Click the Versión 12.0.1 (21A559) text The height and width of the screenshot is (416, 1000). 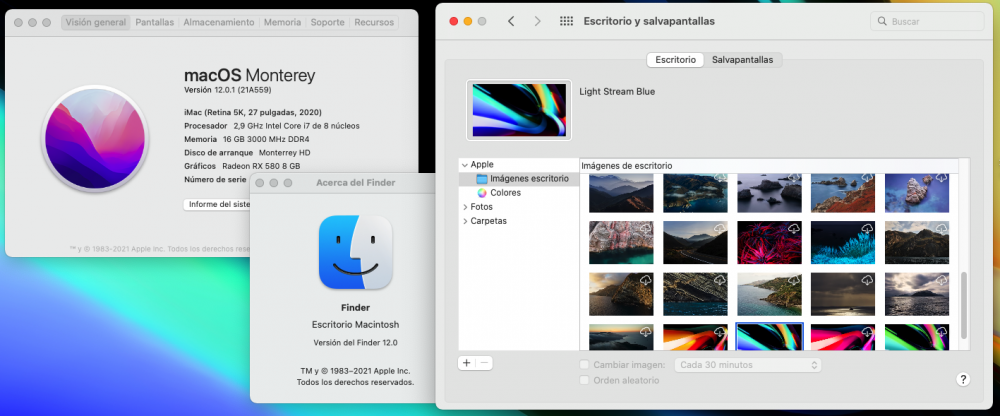coord(228,90)
